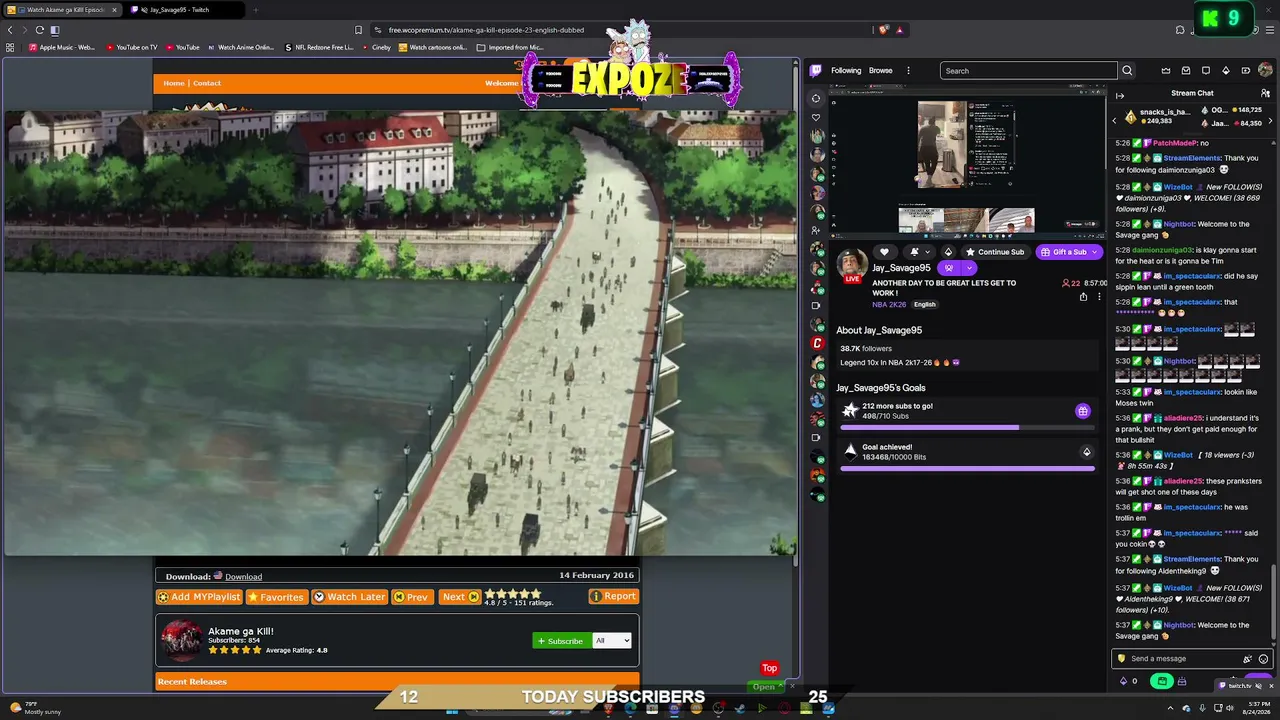Click the bookmark icon in the address bar
The width and height of the screenshot is (1280, 720).
[x=358, y=30]
